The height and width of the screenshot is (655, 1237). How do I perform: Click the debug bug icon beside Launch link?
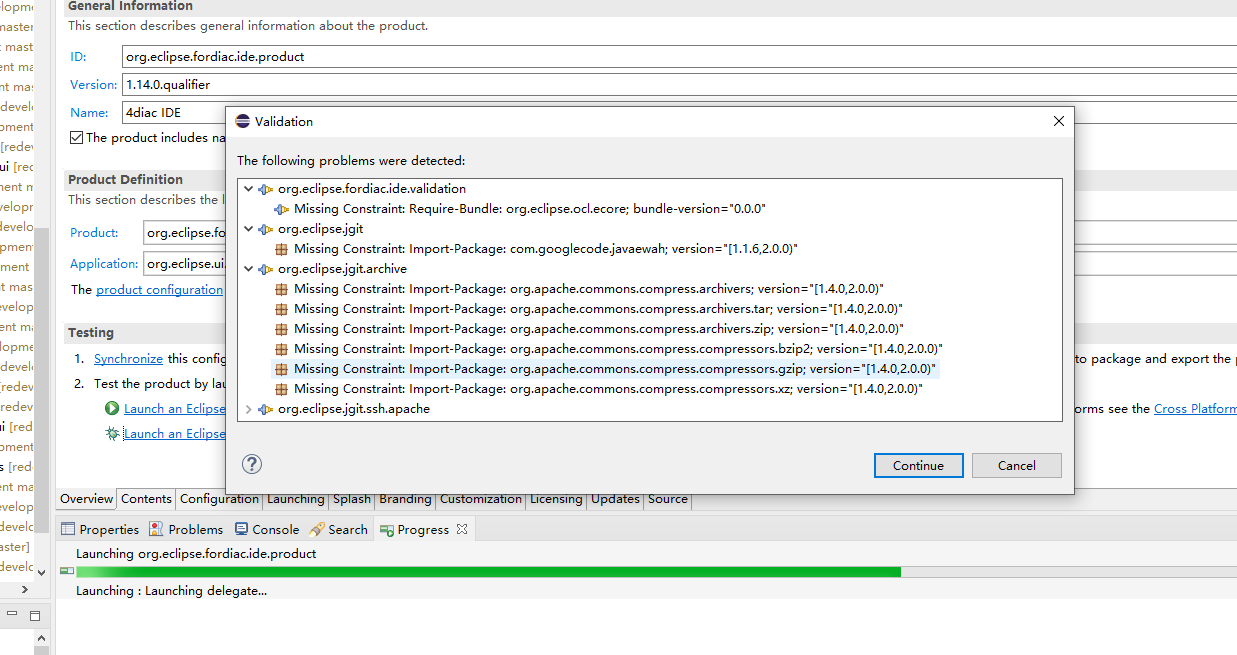[112, 433]
